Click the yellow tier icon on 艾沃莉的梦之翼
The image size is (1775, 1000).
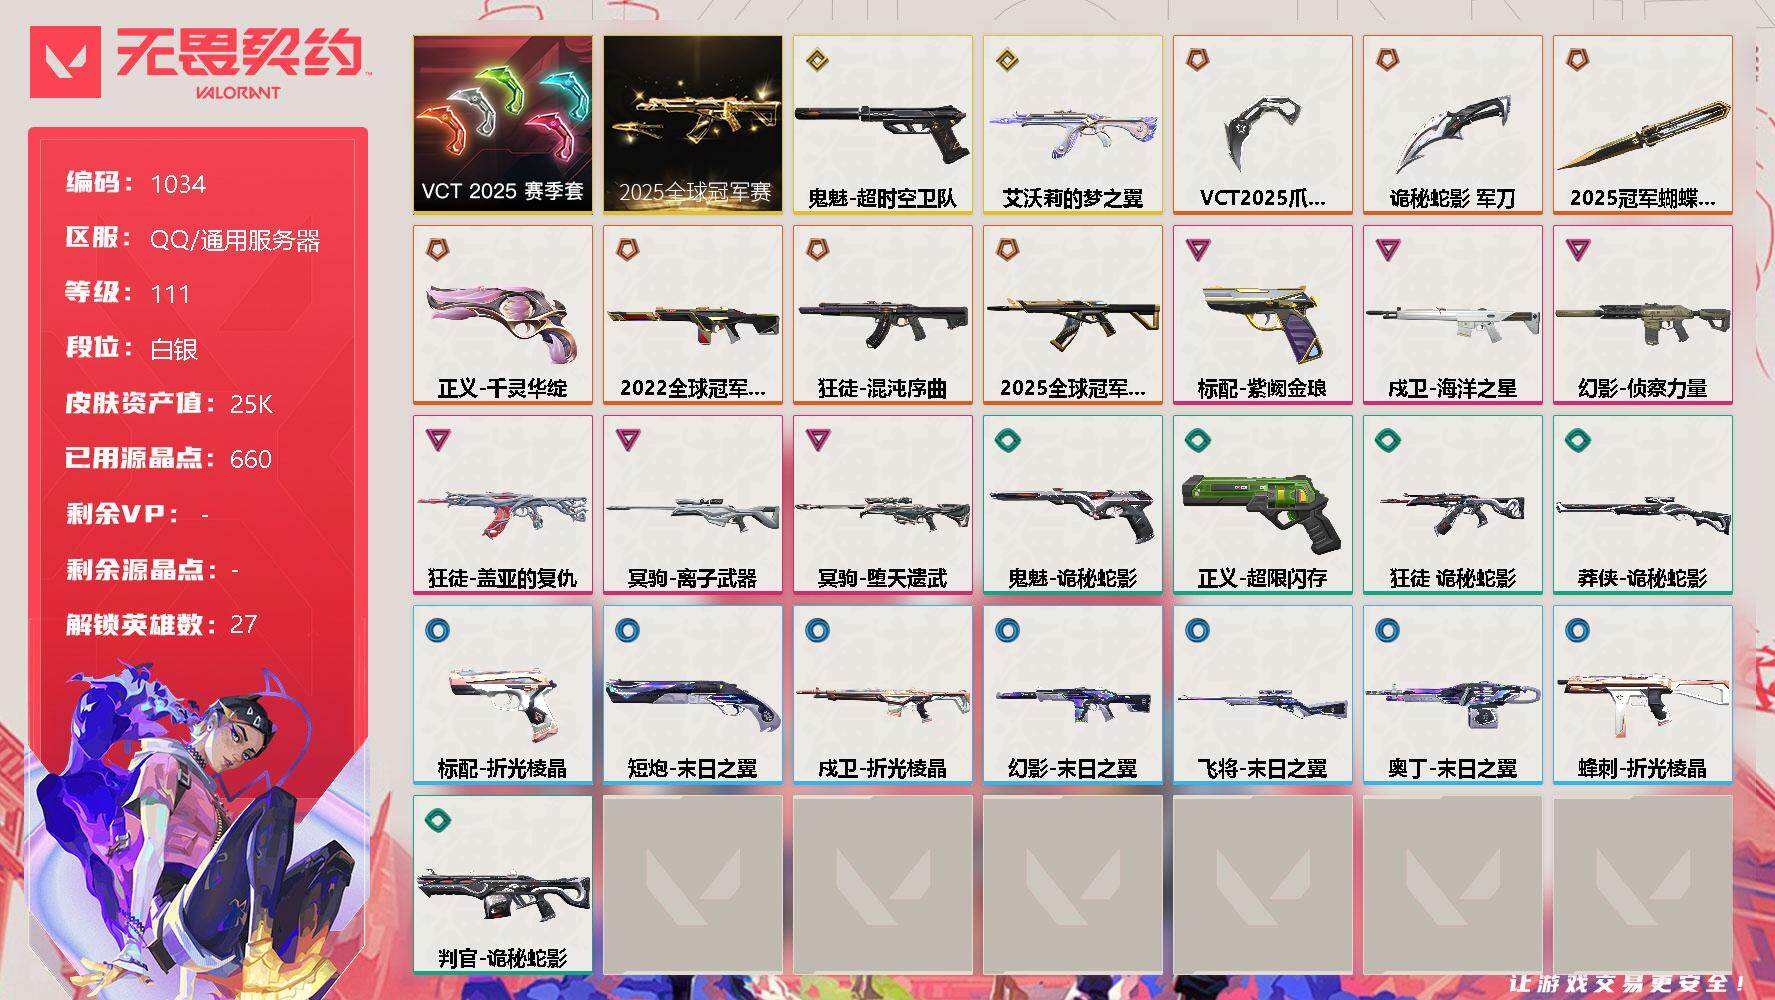click(x=1007, y=60)
